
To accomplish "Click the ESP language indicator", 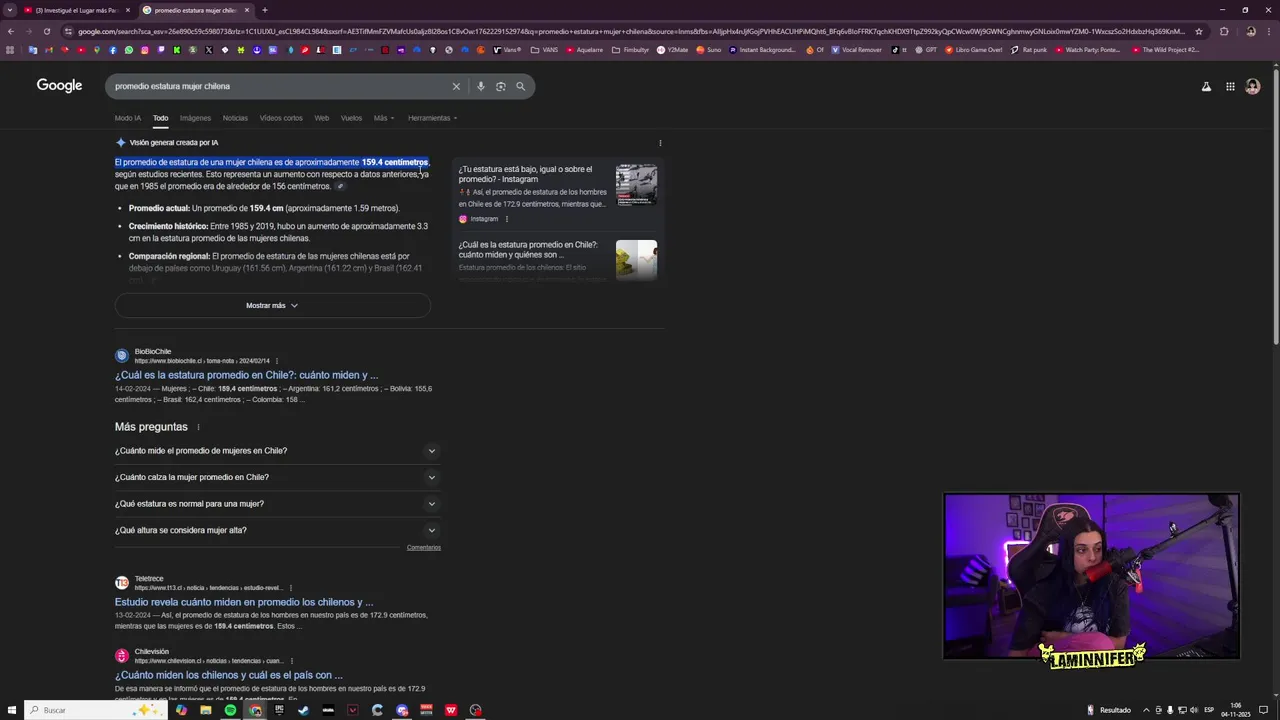I will [1209, 710].
